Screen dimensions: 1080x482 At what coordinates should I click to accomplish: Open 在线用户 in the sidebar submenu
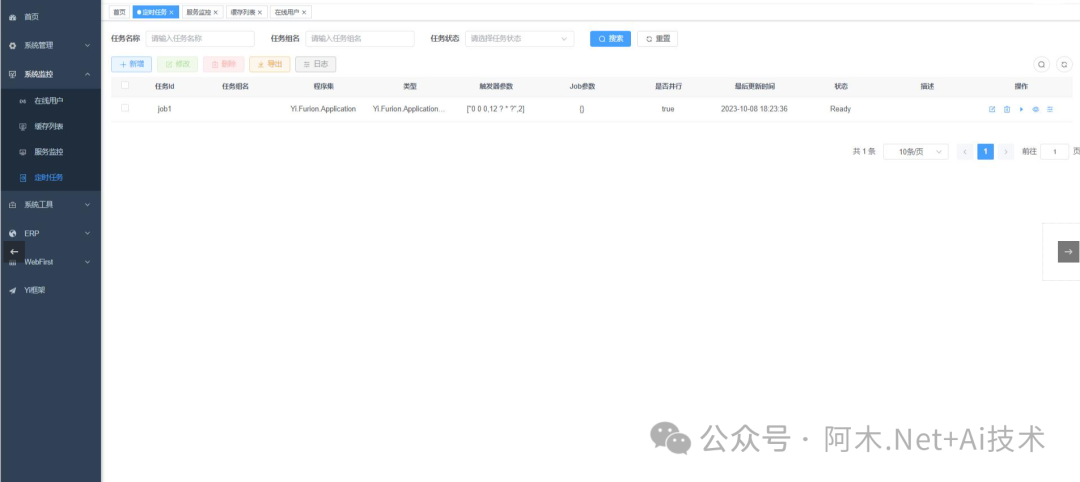(x=48, y=101)
